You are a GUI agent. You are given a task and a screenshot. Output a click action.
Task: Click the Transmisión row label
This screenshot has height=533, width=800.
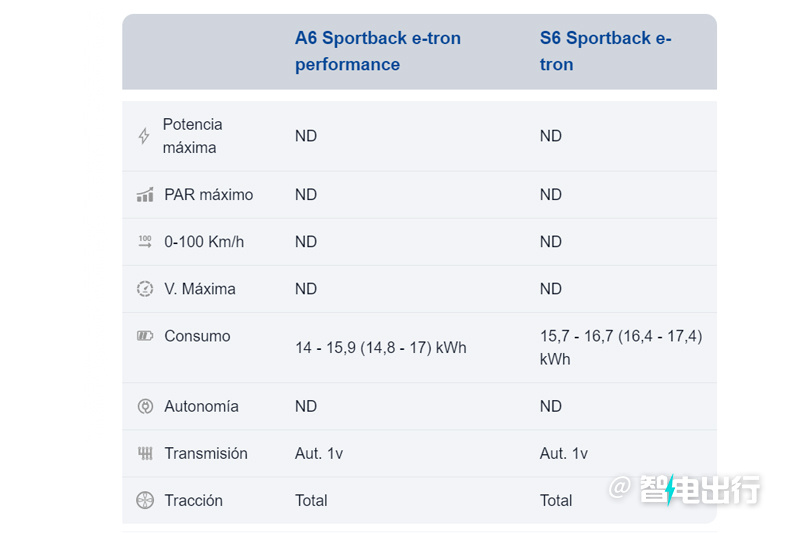click(206, 453)
